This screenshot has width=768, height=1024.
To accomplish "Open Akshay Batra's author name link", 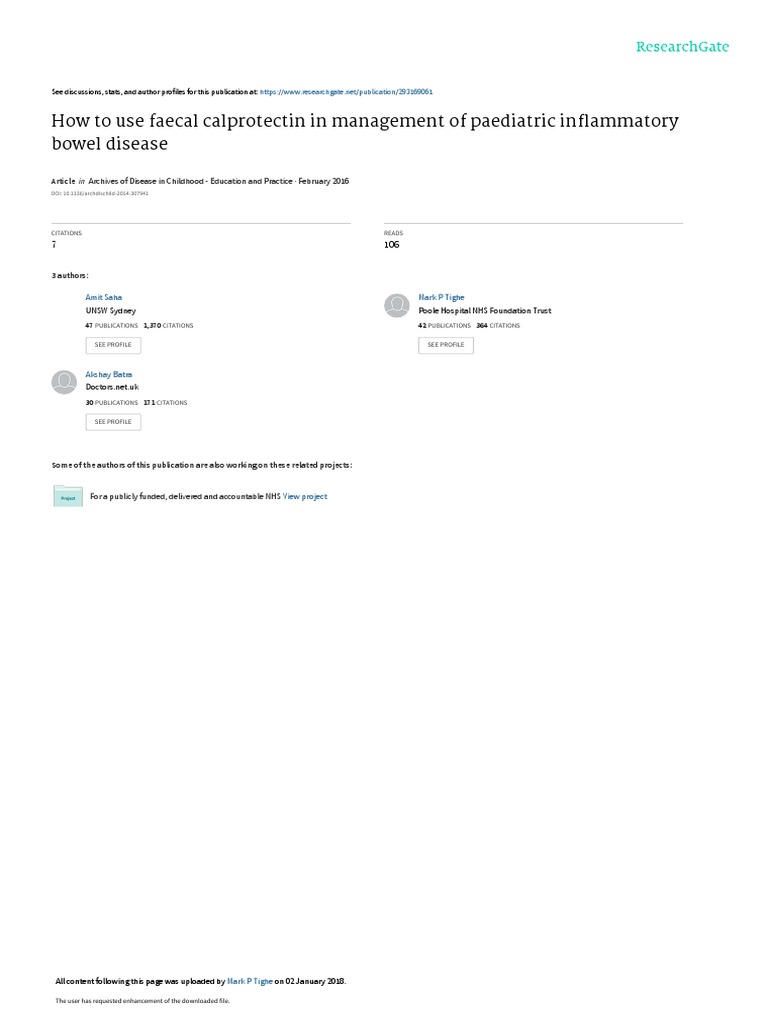I will pyautogui.click(x=108, y=374).
